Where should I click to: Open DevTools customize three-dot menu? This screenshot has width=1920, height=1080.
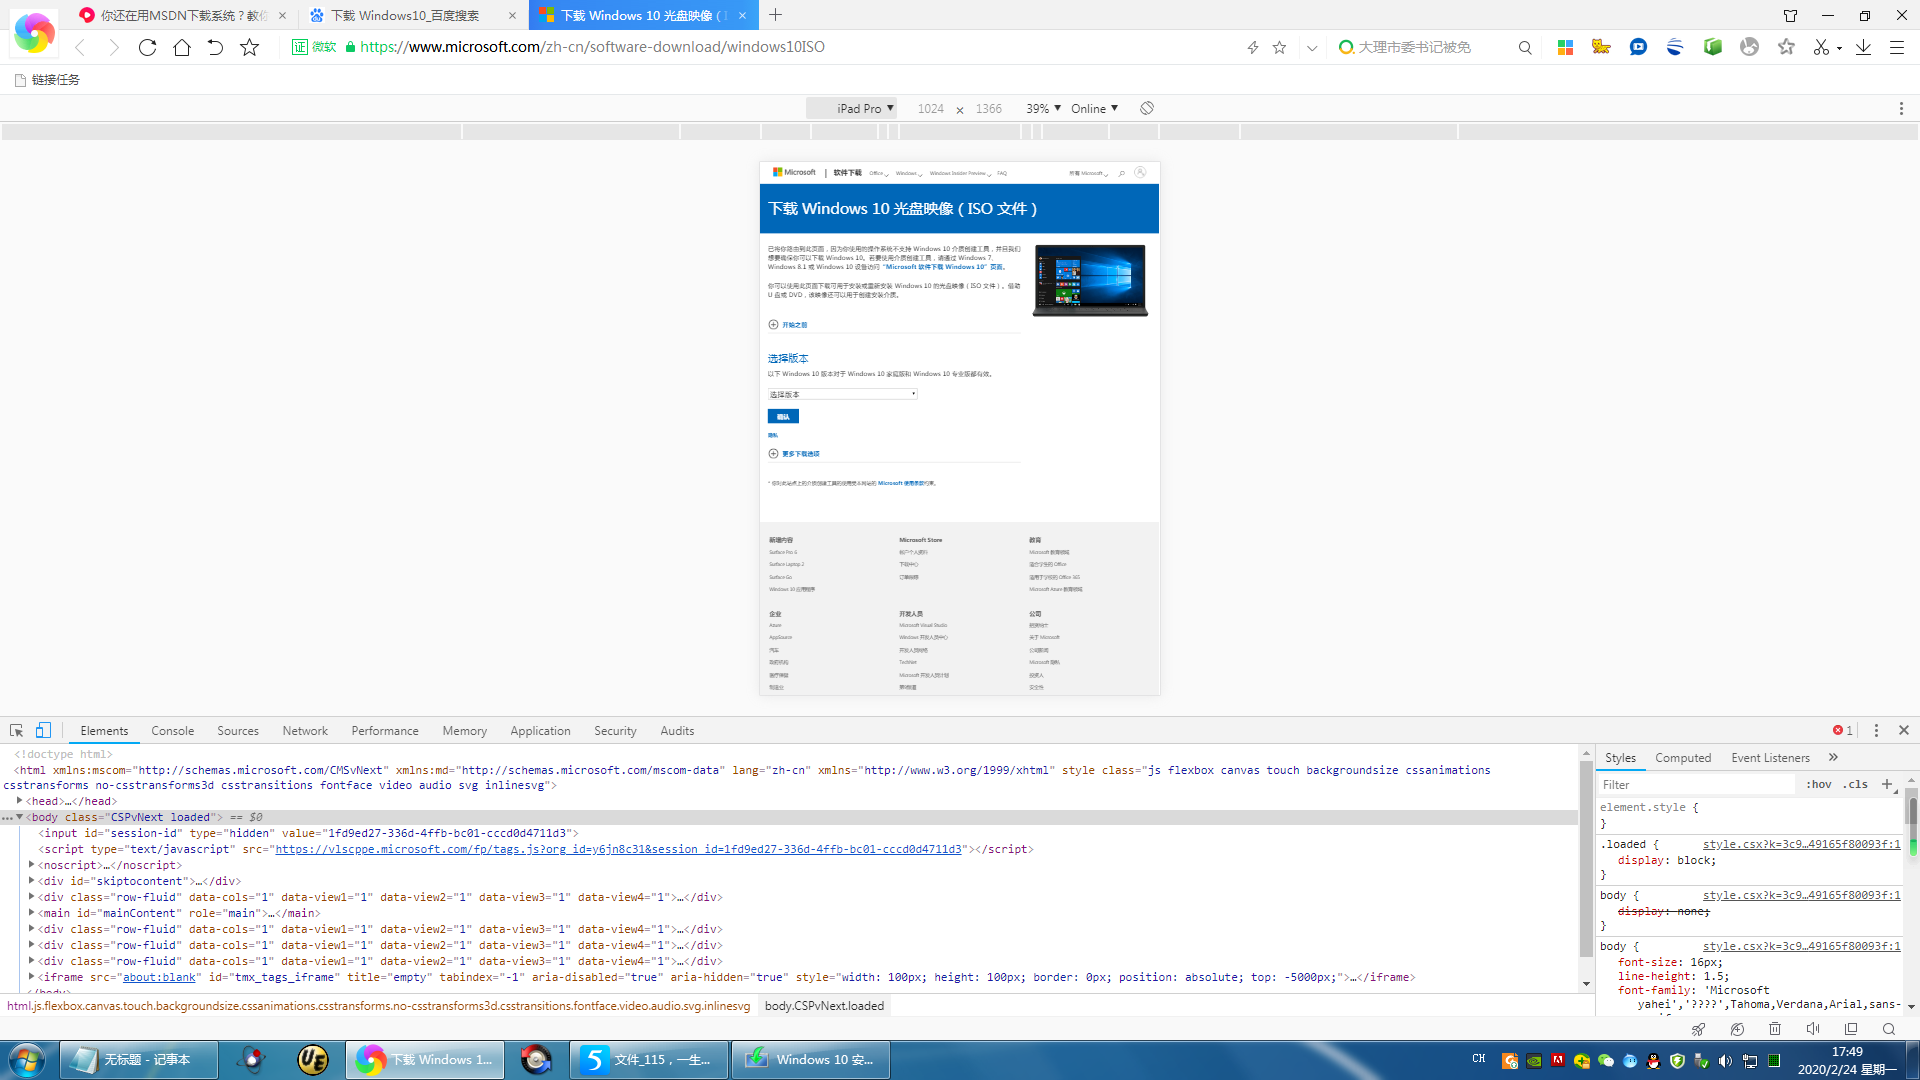coord(1876,730)
